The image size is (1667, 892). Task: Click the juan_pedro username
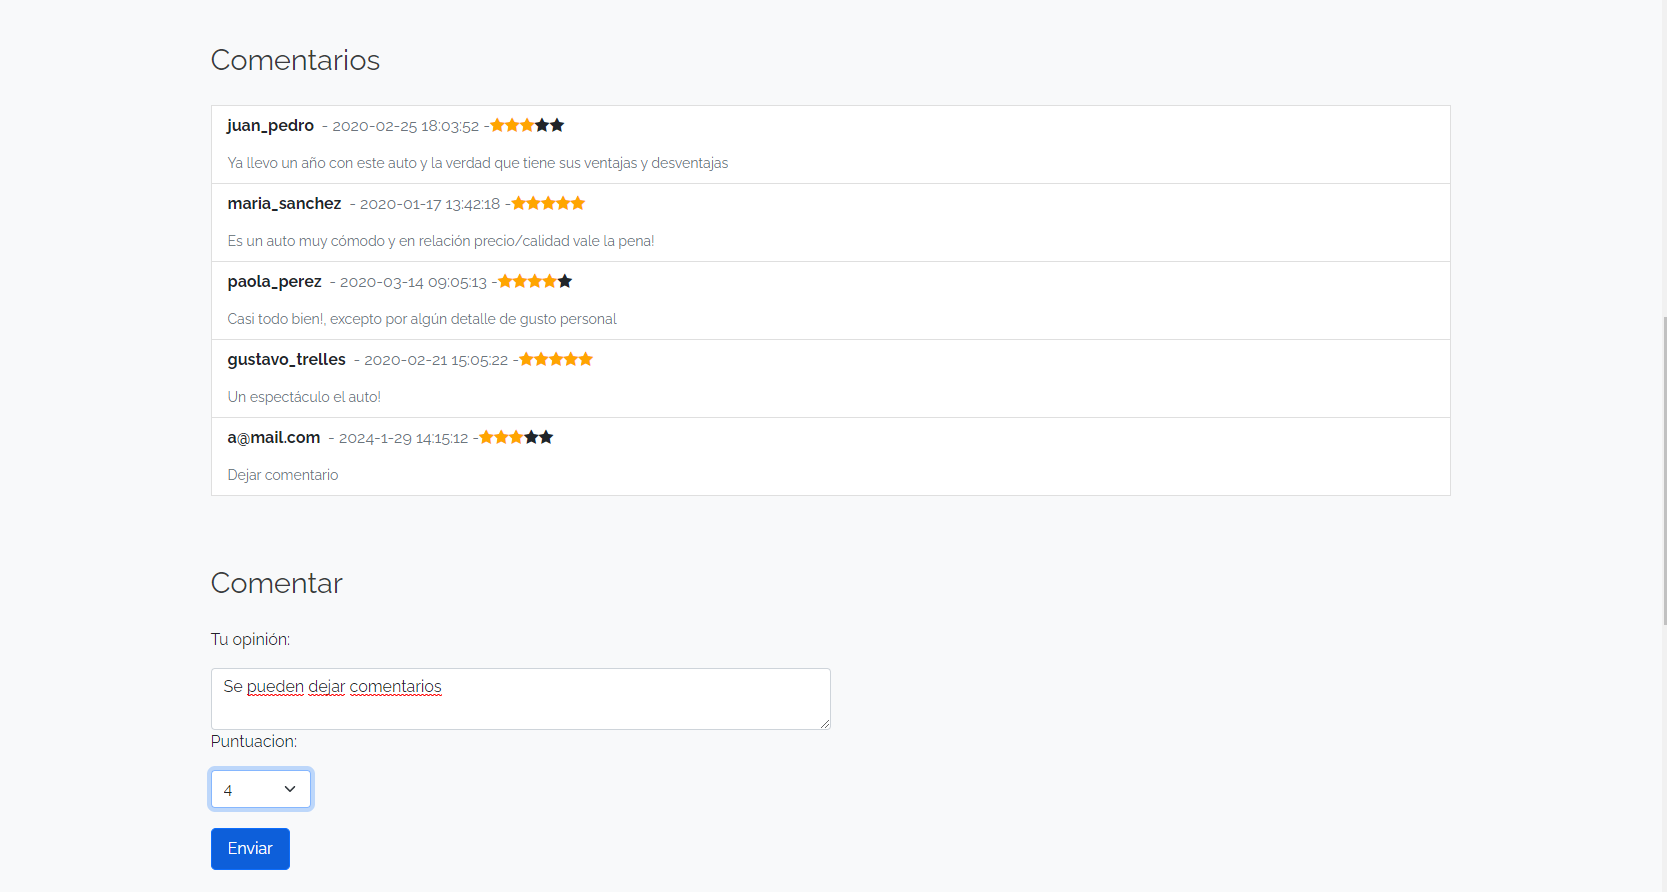click(270, 125)
